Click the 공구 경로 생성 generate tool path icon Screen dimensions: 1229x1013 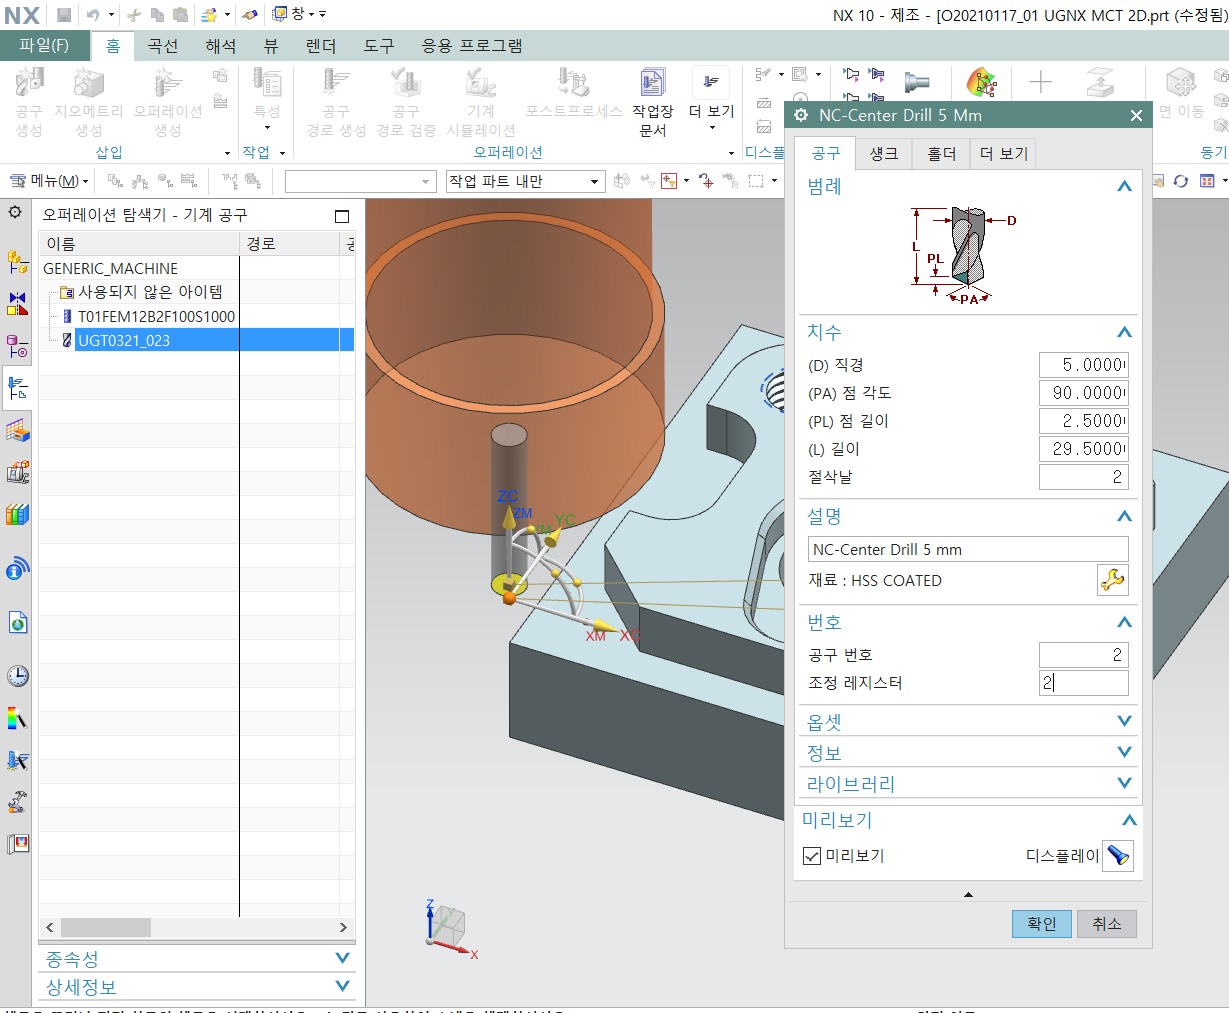pyautogui.click(x=336, y=102)
